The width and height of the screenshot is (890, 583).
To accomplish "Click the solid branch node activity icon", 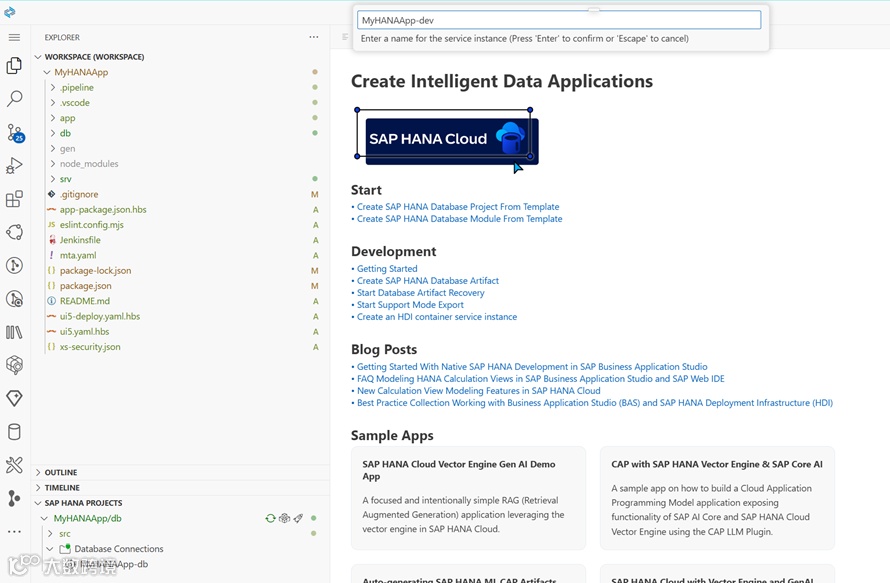I will [x=14, y=498].
